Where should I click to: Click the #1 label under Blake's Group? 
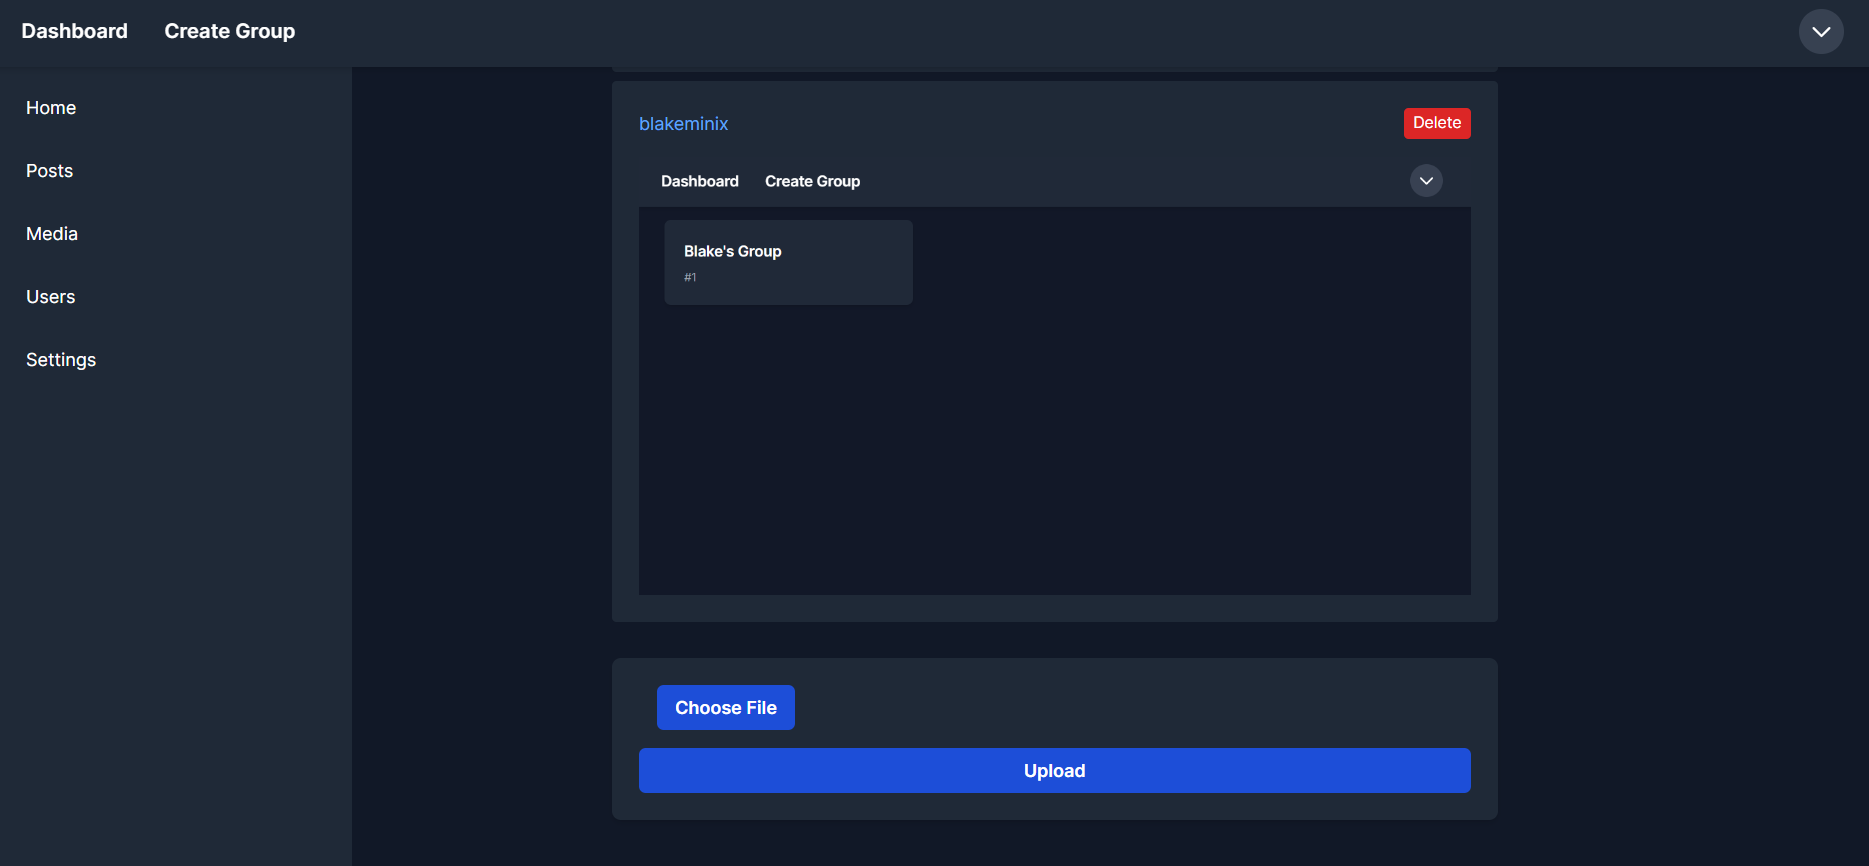(x=690, y=277)
